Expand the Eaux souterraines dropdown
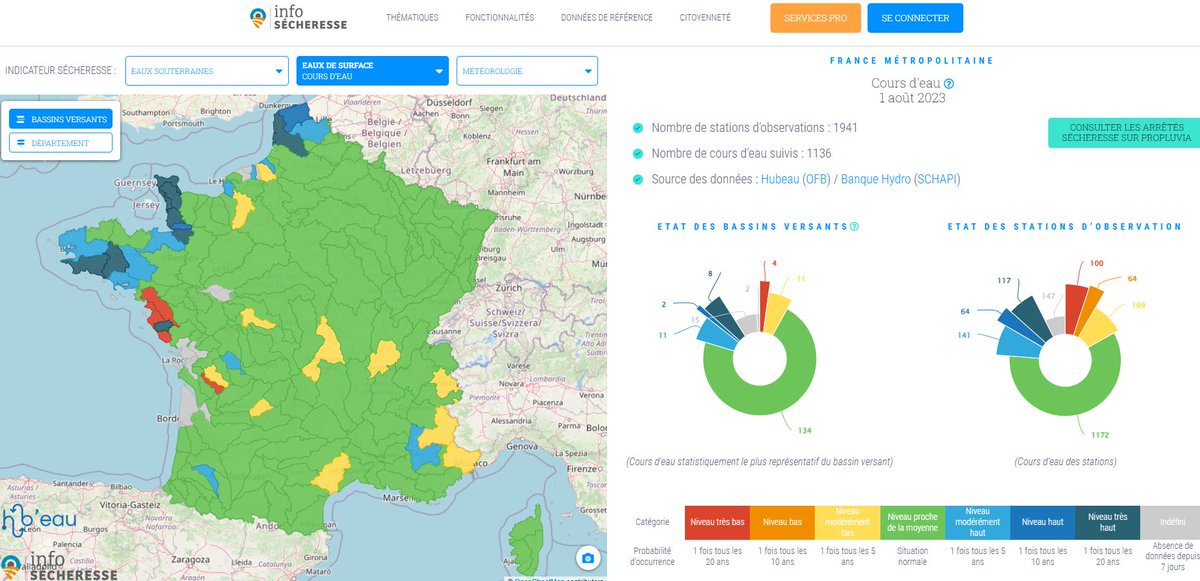This screenshot has height=581, width=1200. (207, 71)
